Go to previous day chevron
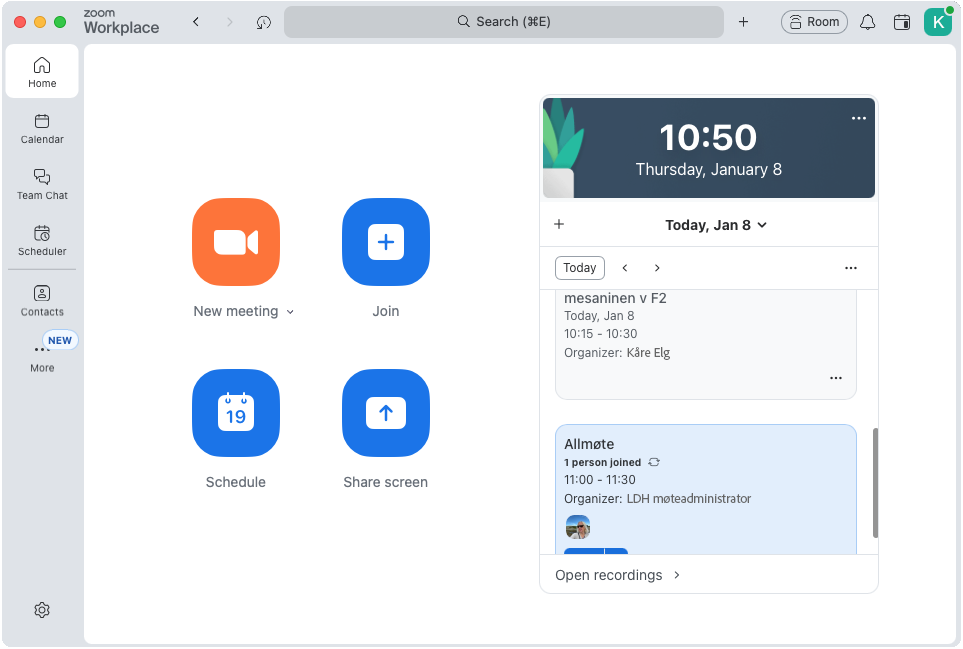The image size is (963, 649). pyautogui.click(x=625, y=268)
